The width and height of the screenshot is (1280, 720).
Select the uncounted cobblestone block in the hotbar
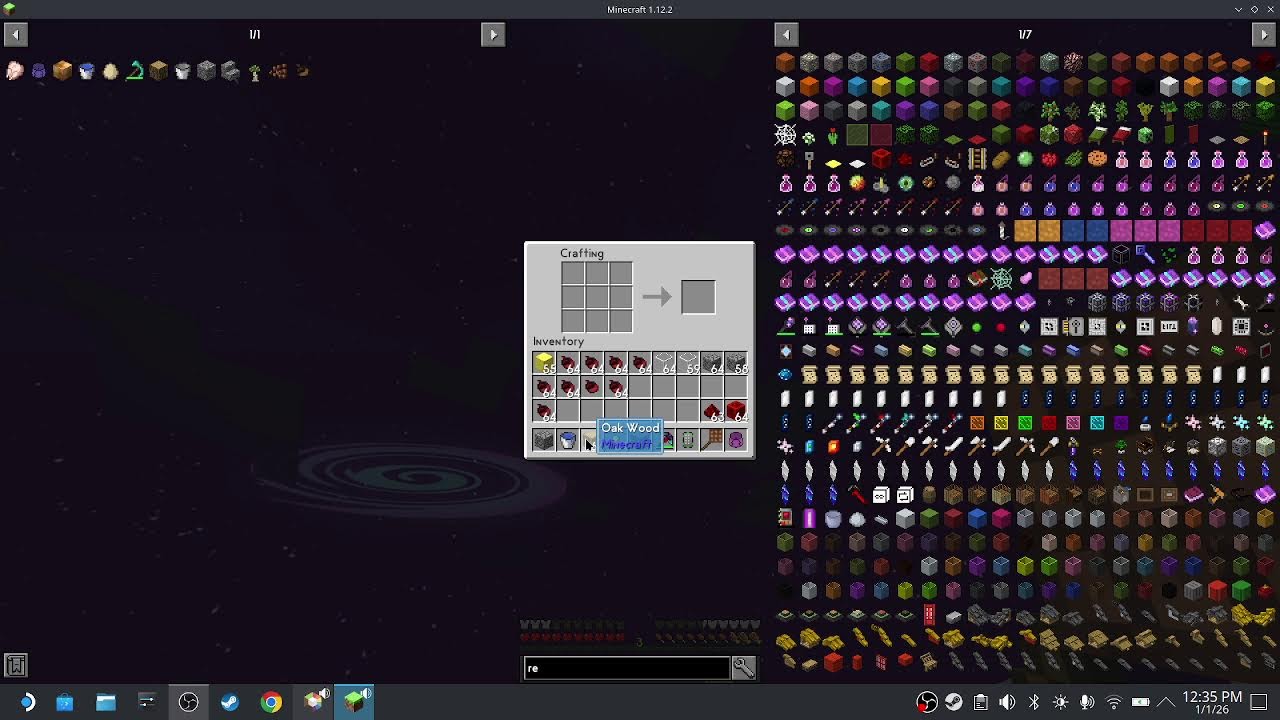click(544, 441)
